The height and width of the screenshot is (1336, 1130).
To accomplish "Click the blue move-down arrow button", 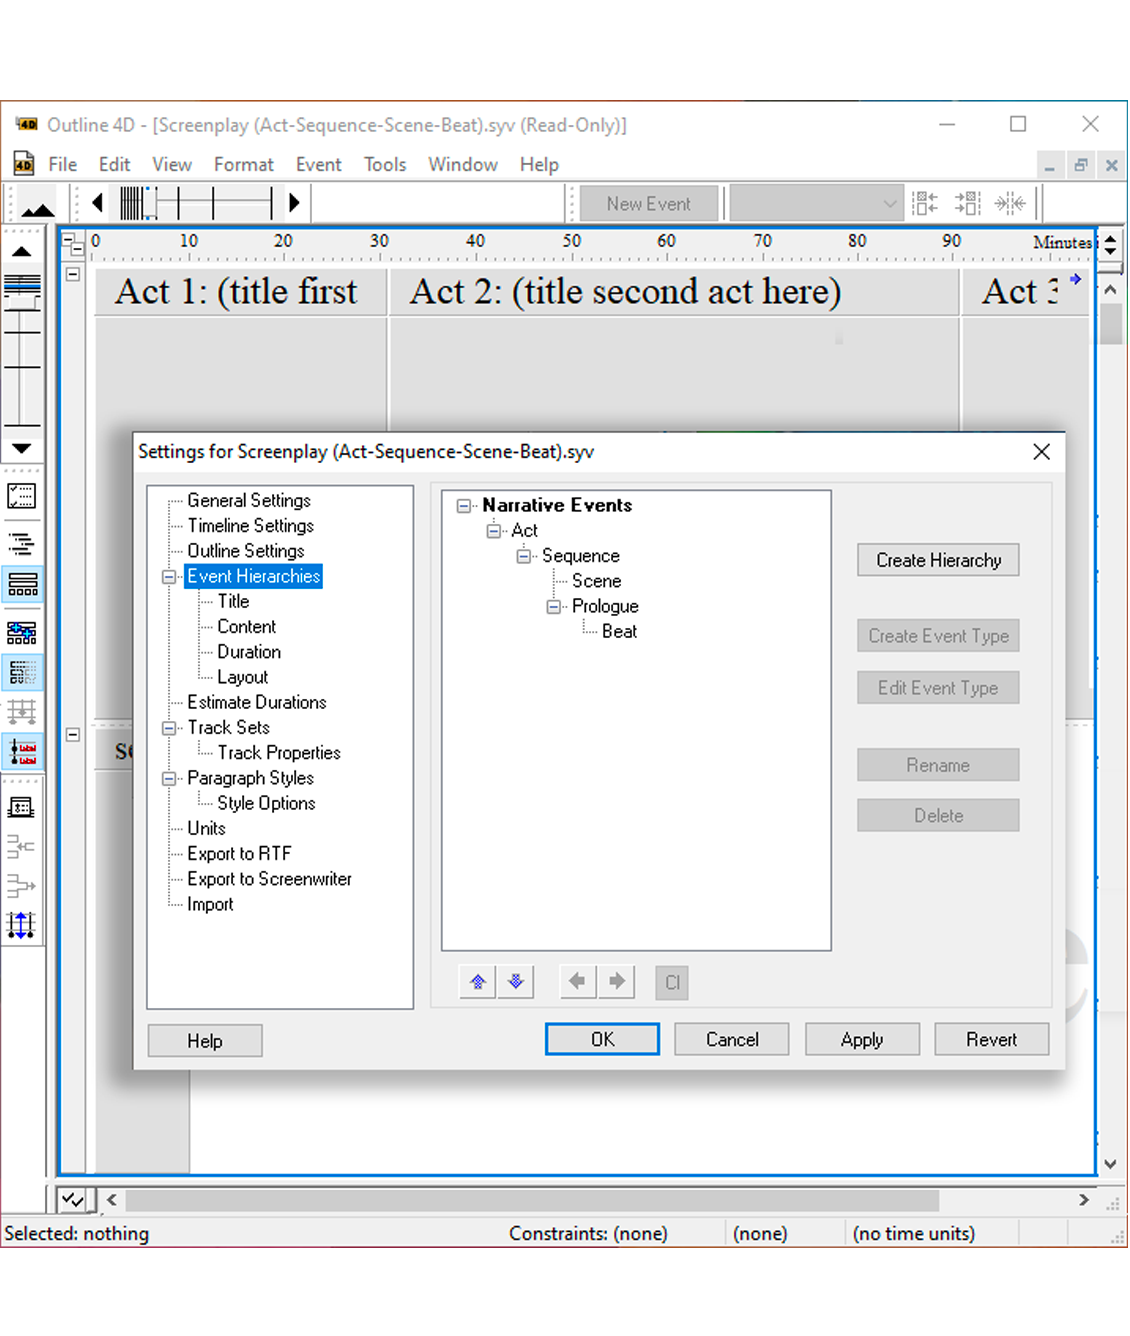I will coord(516,982).
